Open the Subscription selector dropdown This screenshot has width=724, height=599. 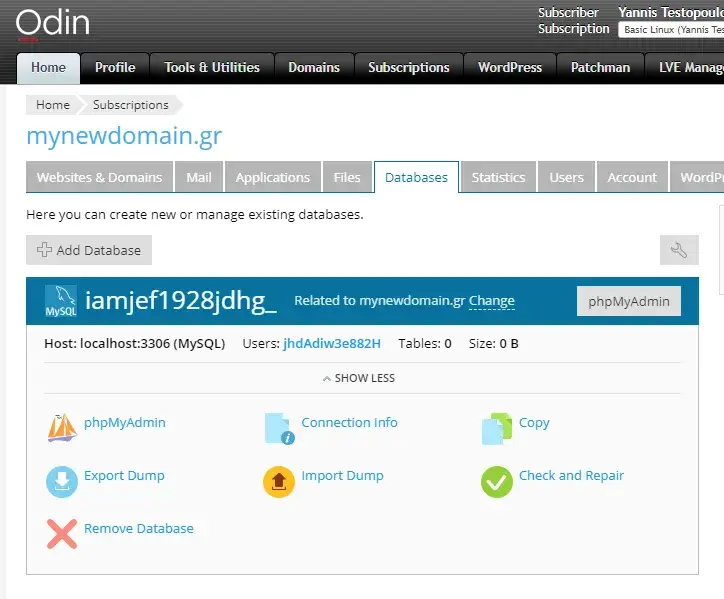671,30
